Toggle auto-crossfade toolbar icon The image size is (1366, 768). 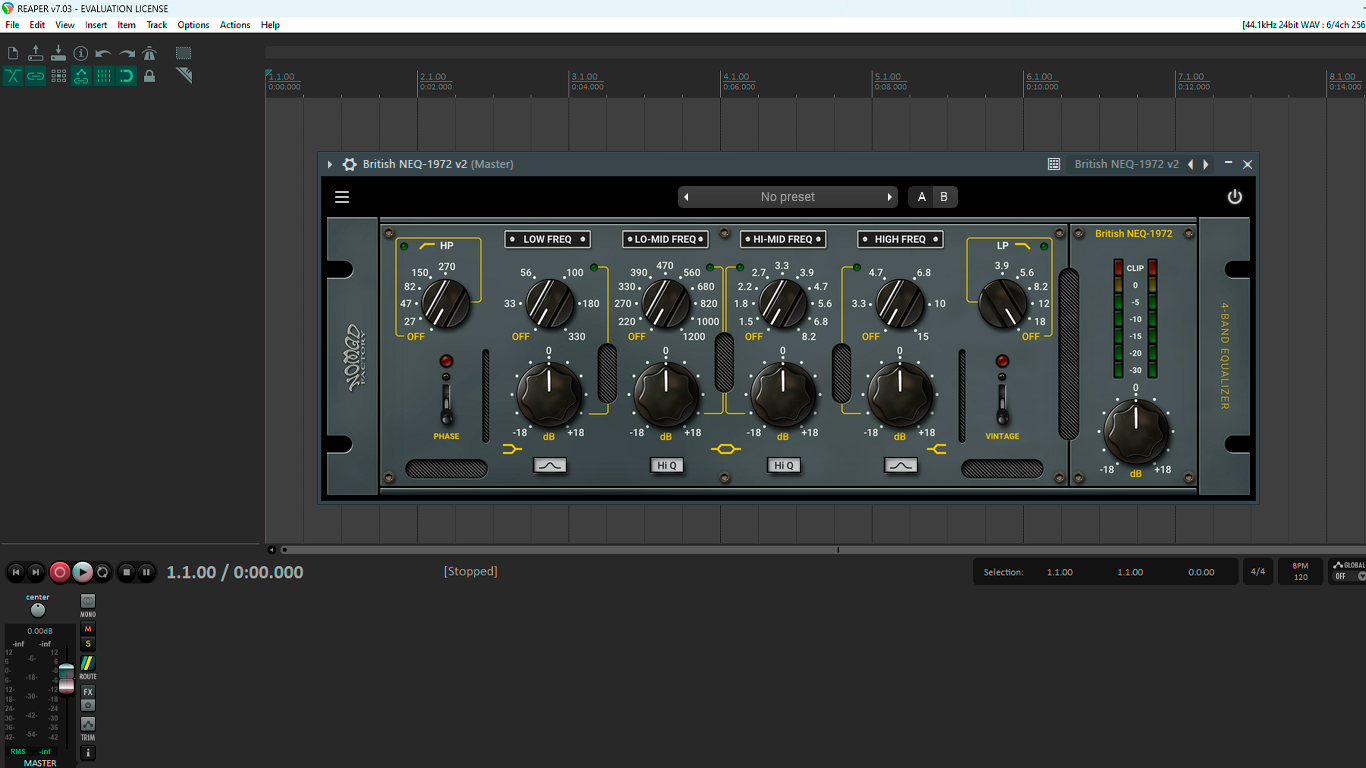(x=13, y=76)
